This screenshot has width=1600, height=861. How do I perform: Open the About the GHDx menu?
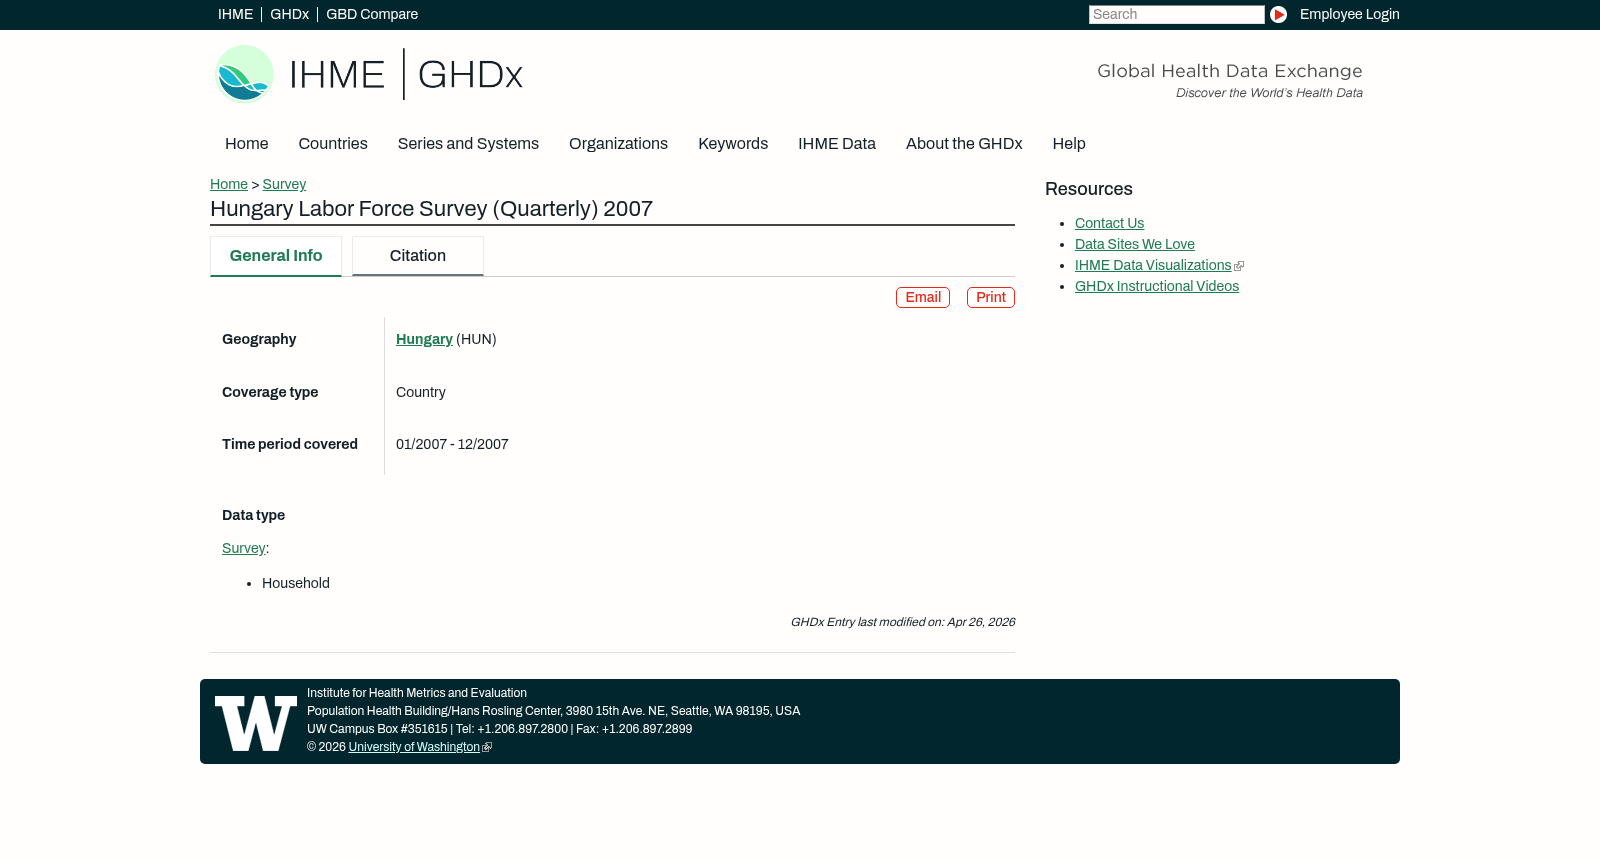pyautogui.click(x=964, y=144)
